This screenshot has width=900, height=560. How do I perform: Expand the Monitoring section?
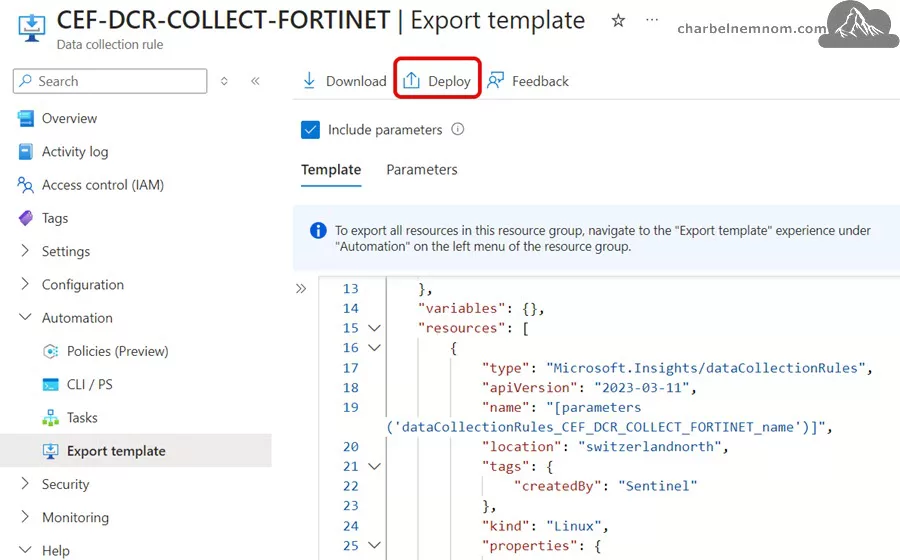point(25,517)
